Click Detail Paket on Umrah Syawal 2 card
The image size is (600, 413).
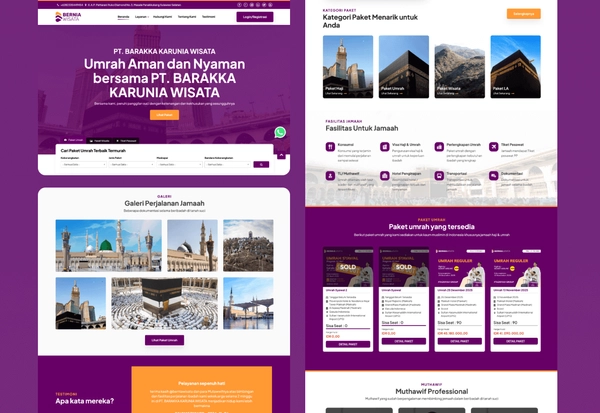[348, 344]
